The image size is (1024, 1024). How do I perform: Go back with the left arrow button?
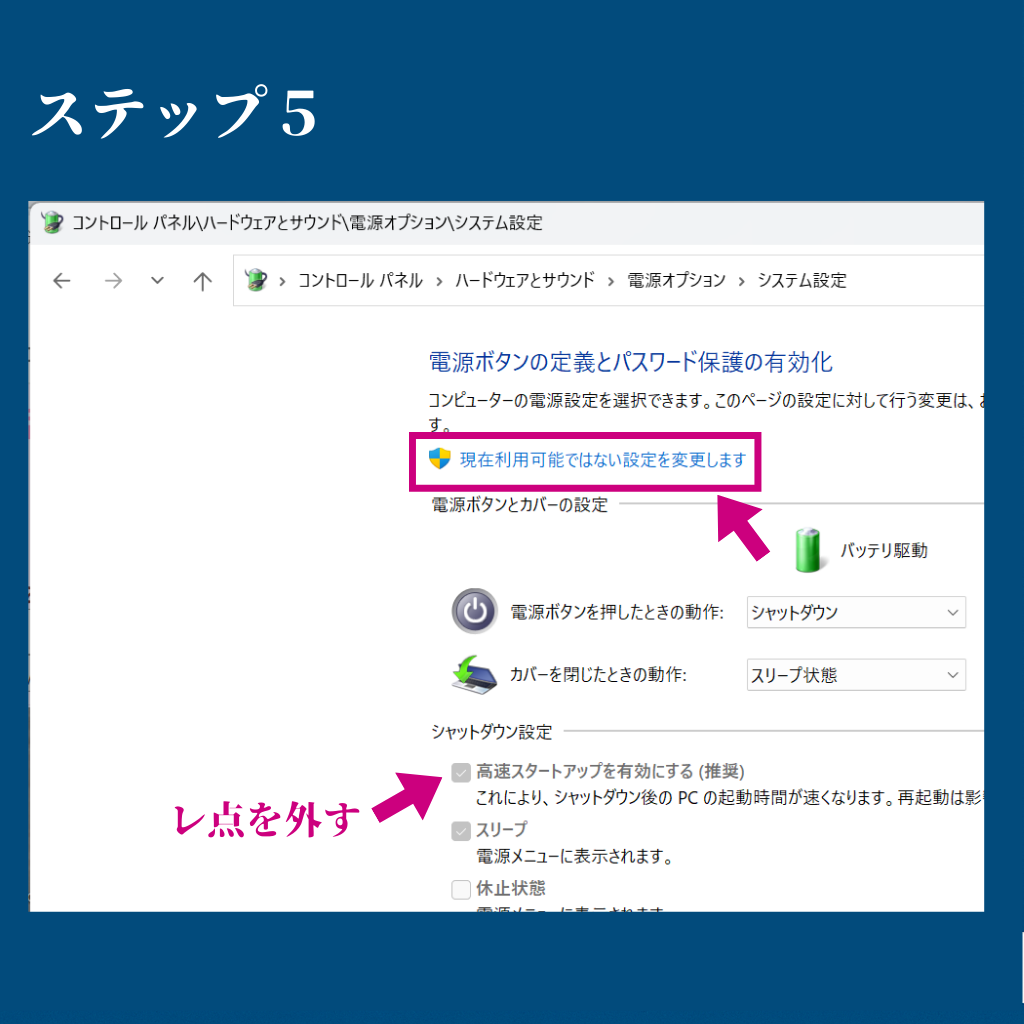(x=62, y=281)
